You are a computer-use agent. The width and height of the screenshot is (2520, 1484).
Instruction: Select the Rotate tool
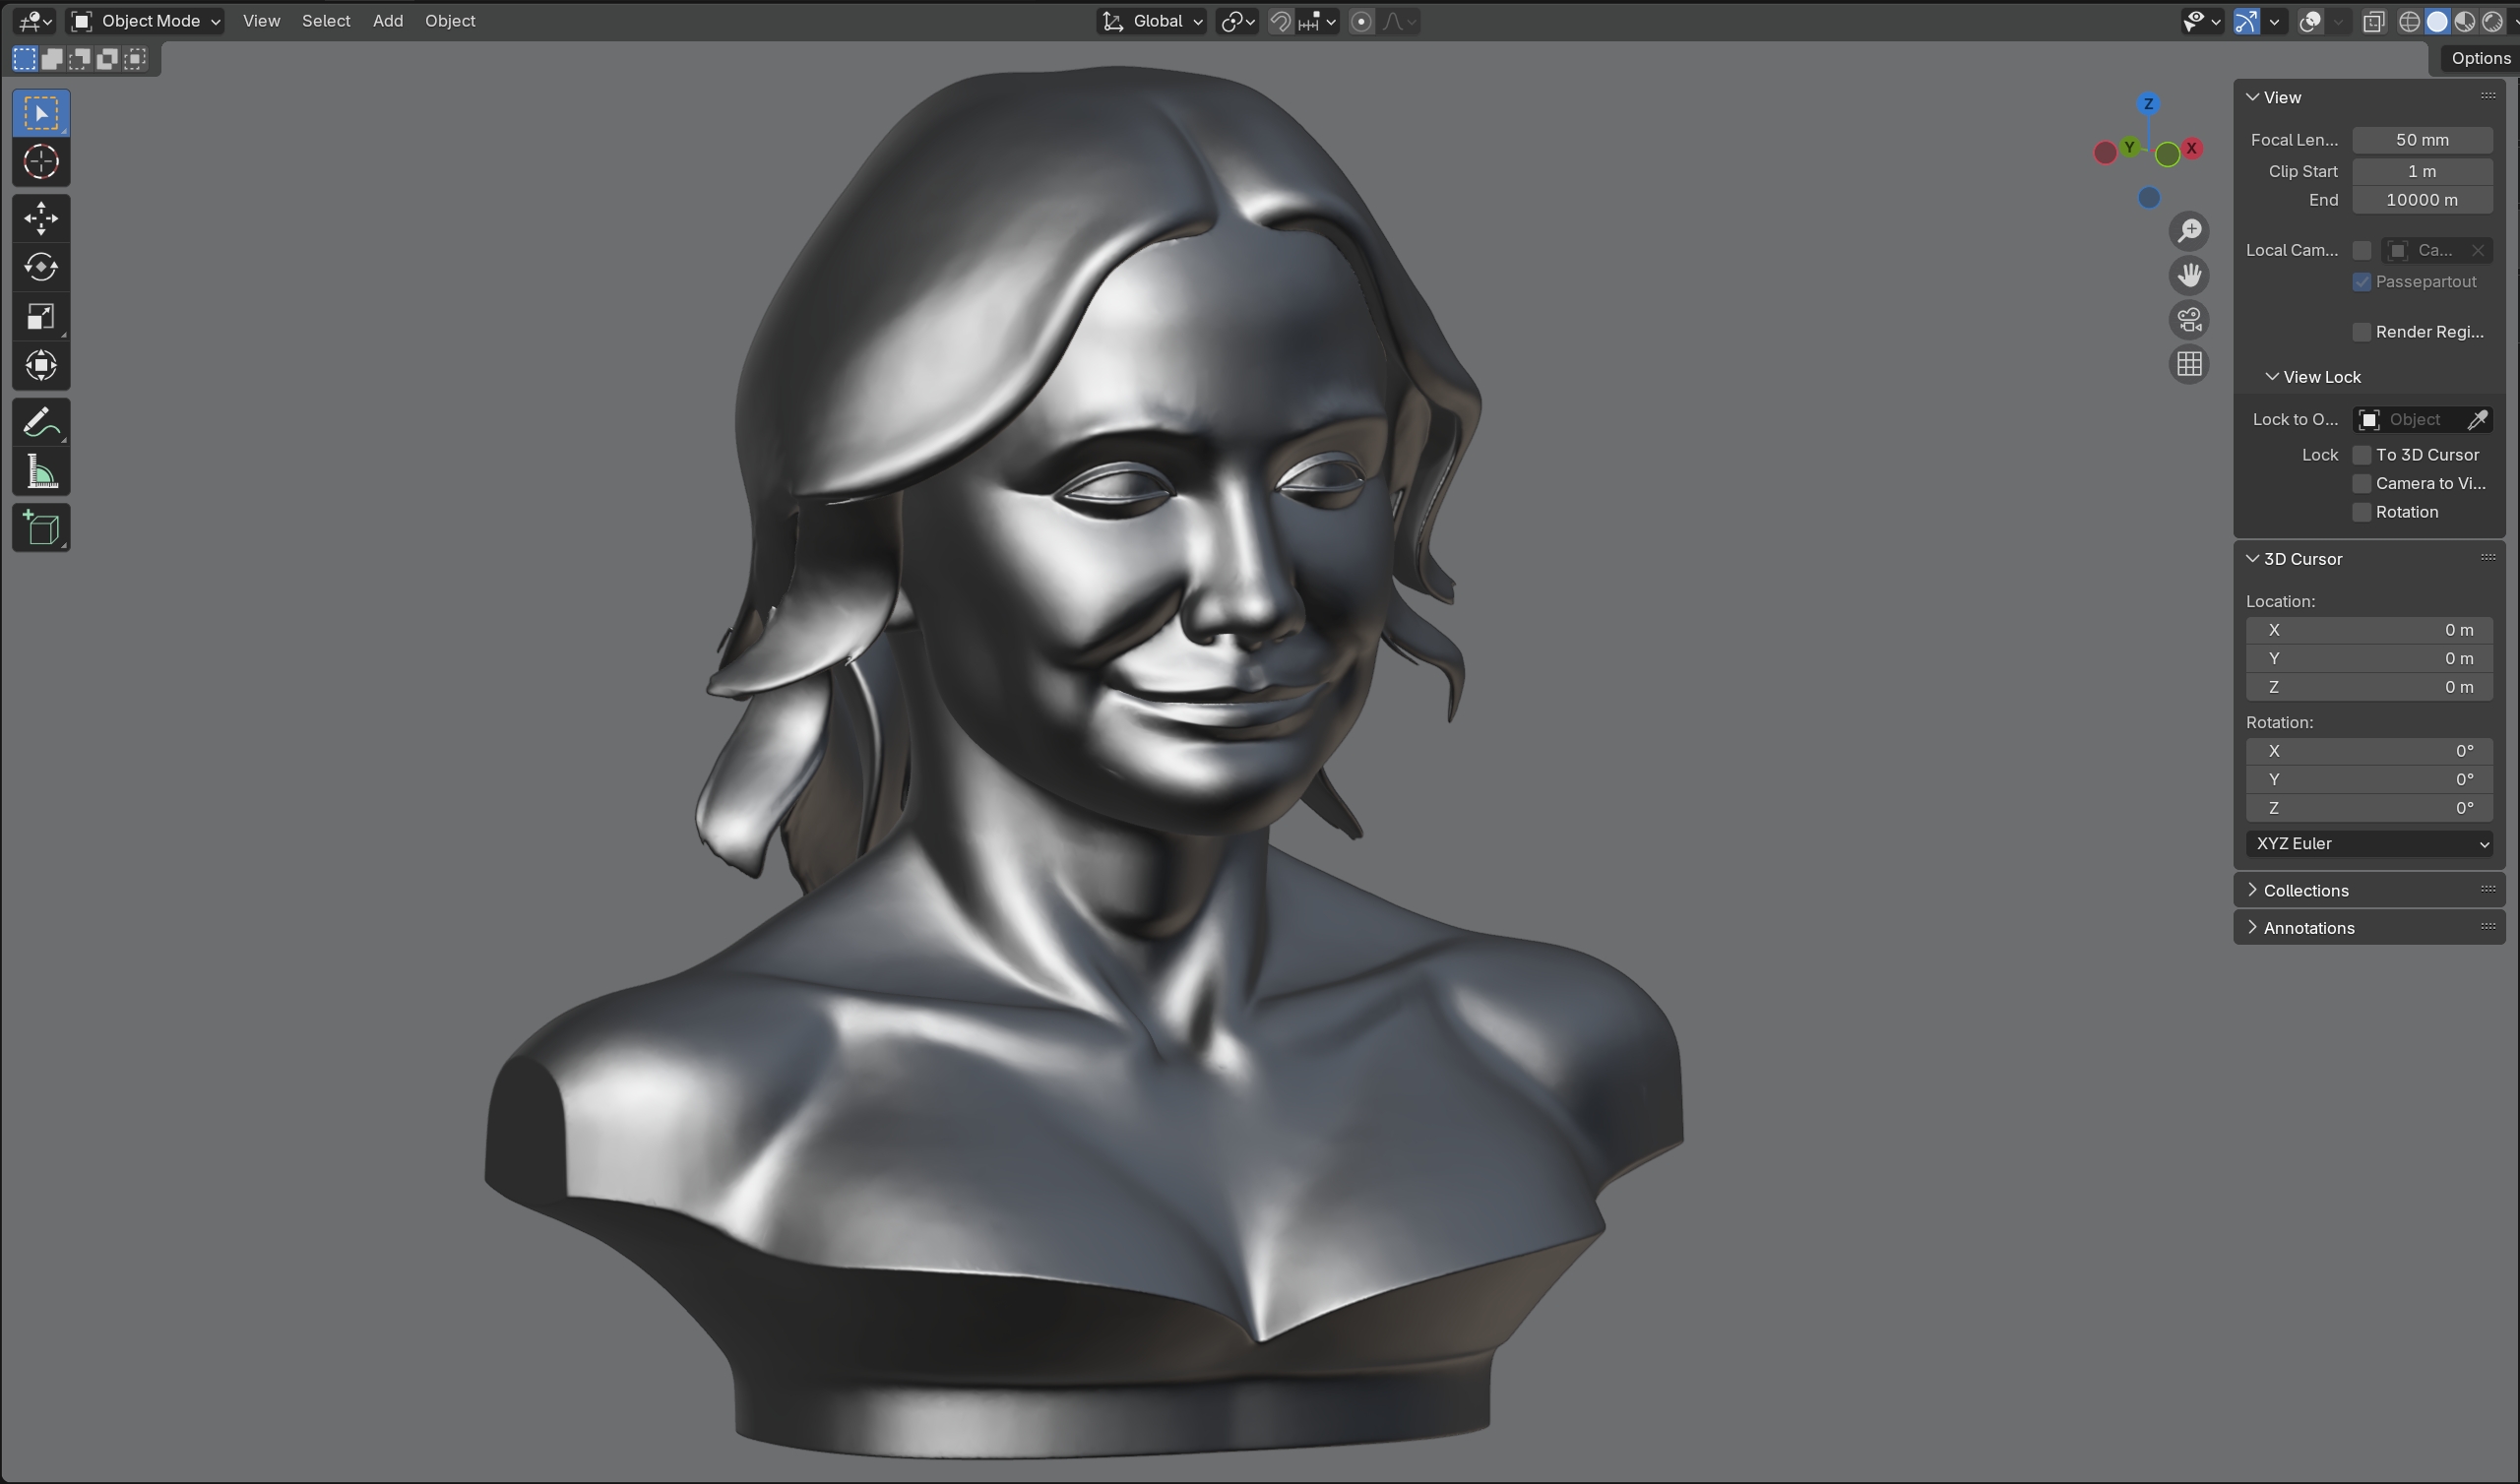pyautogui.click(x=41, y=267)
